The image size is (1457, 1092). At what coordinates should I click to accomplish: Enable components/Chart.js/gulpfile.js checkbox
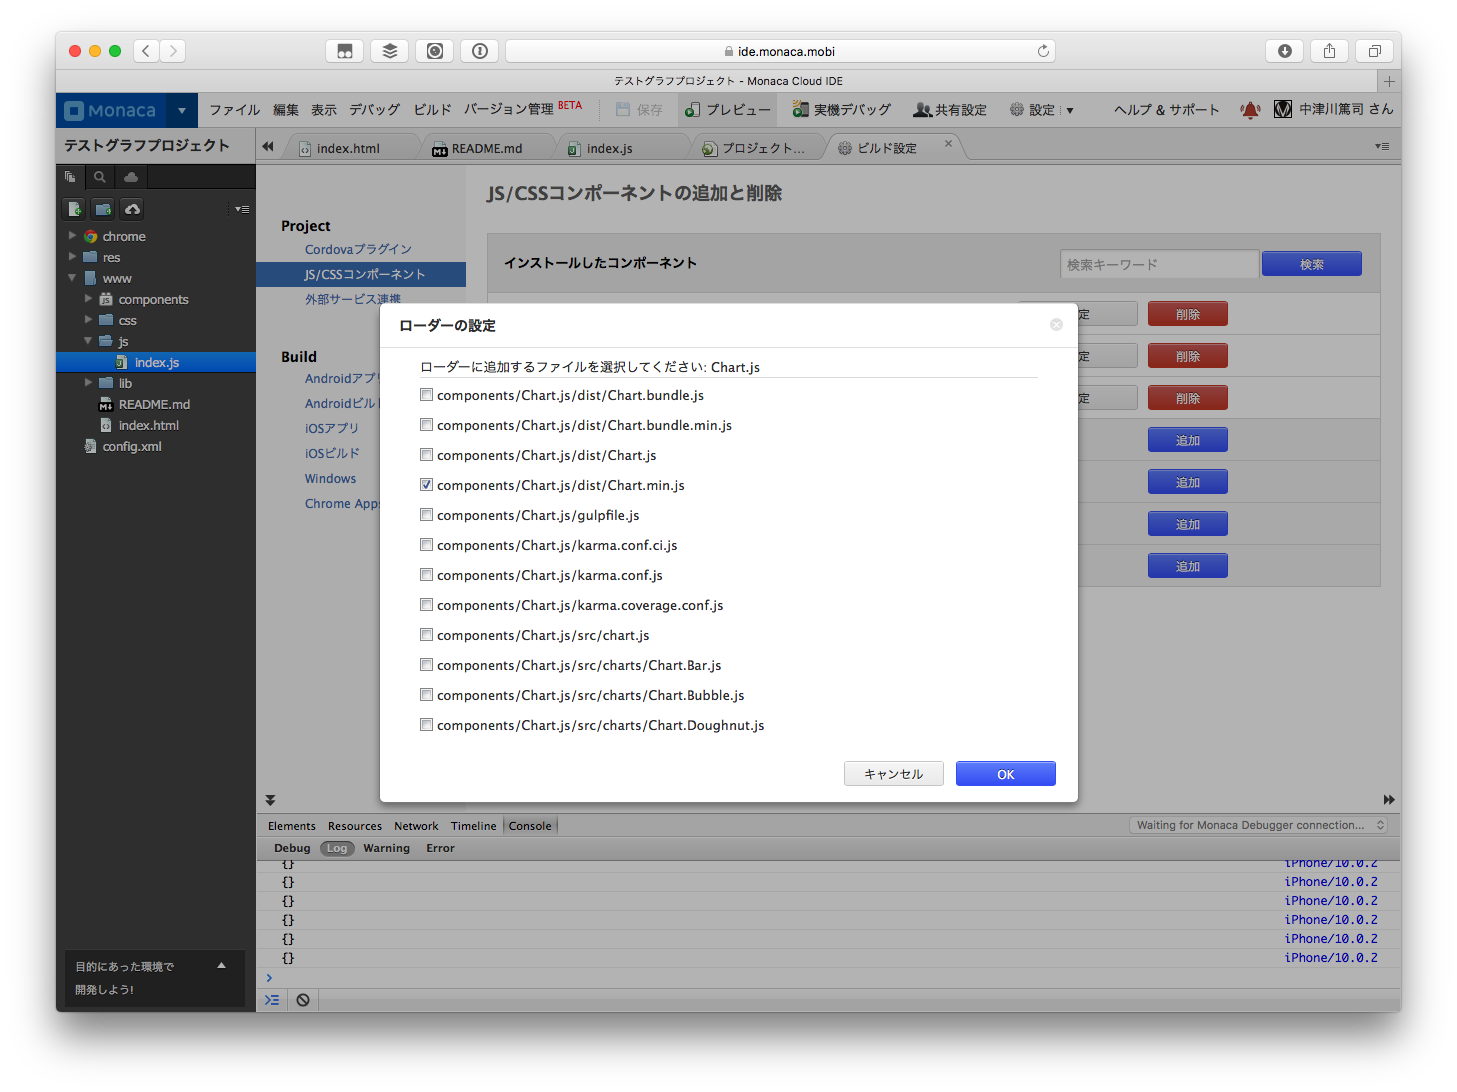[x=426, y=514]
